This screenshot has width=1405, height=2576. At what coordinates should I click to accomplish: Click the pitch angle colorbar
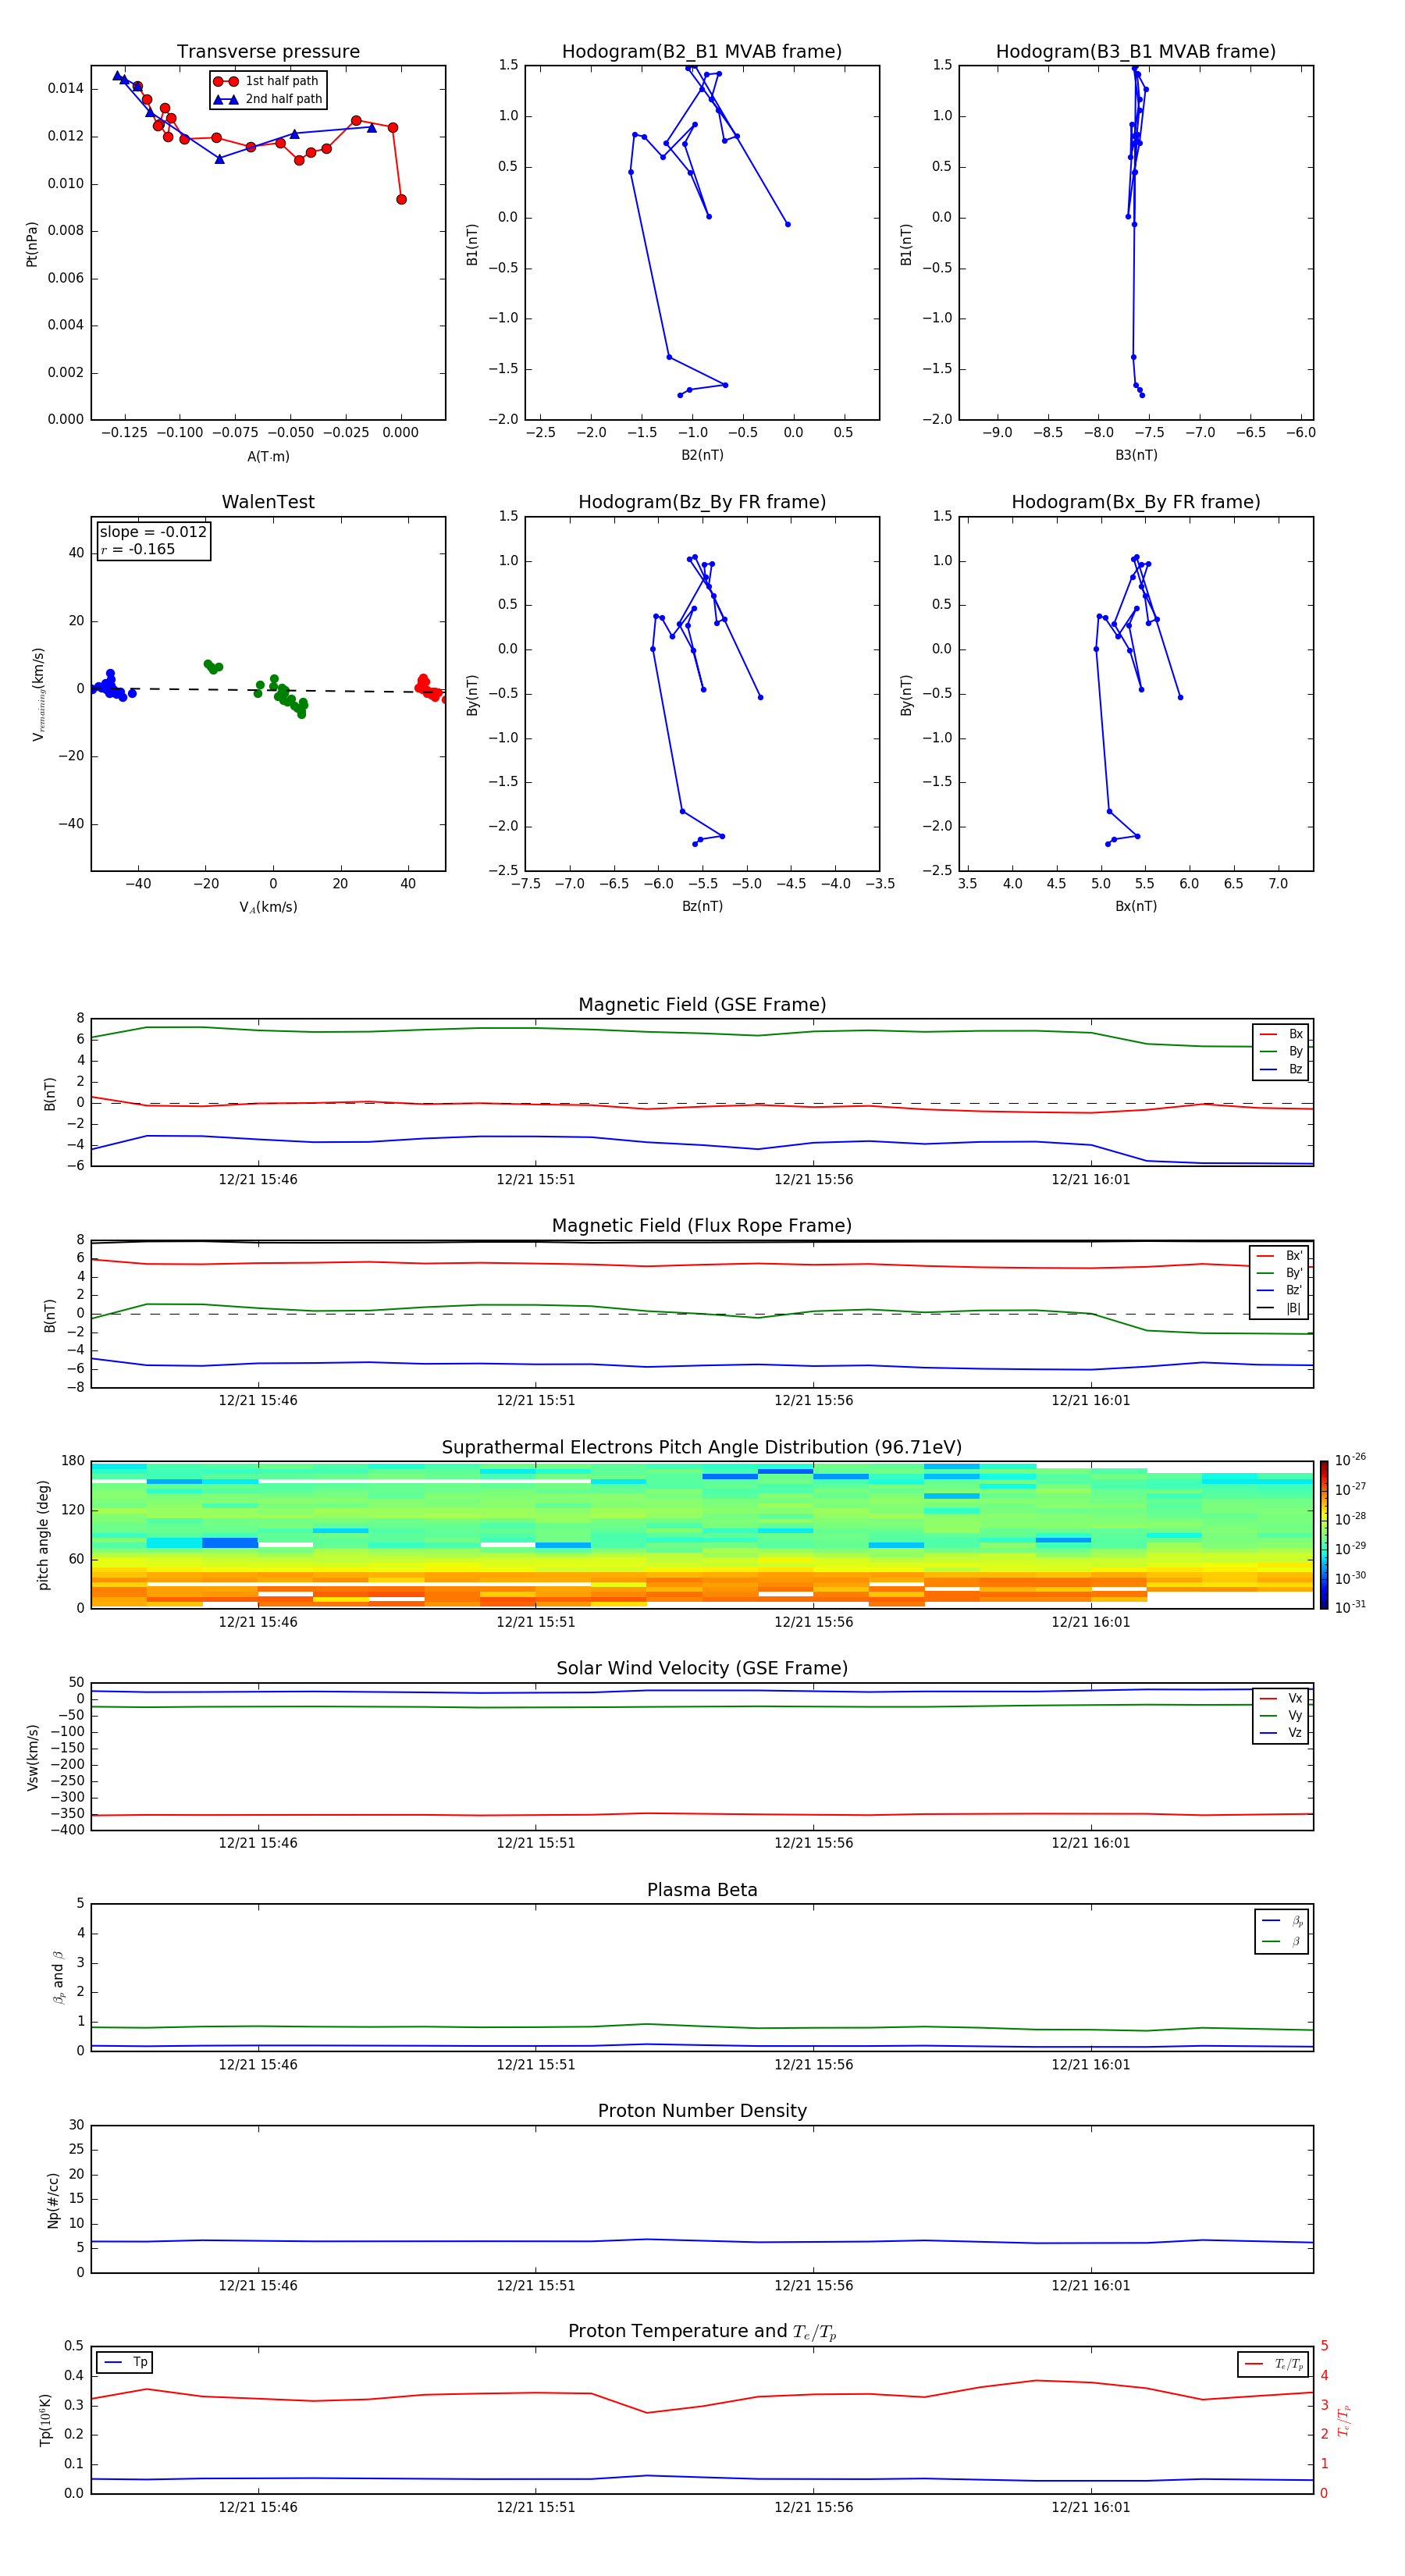tap(1324, 1535)
